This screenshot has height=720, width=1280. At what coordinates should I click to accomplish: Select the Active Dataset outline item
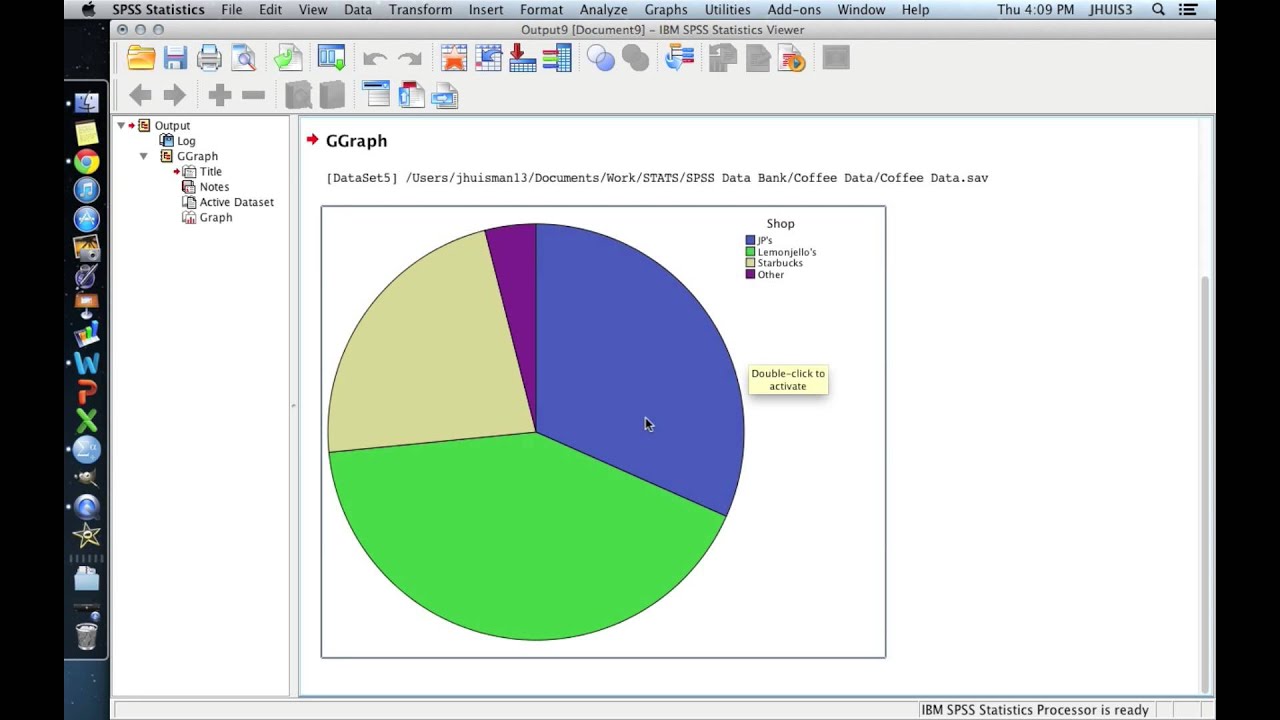236,202
